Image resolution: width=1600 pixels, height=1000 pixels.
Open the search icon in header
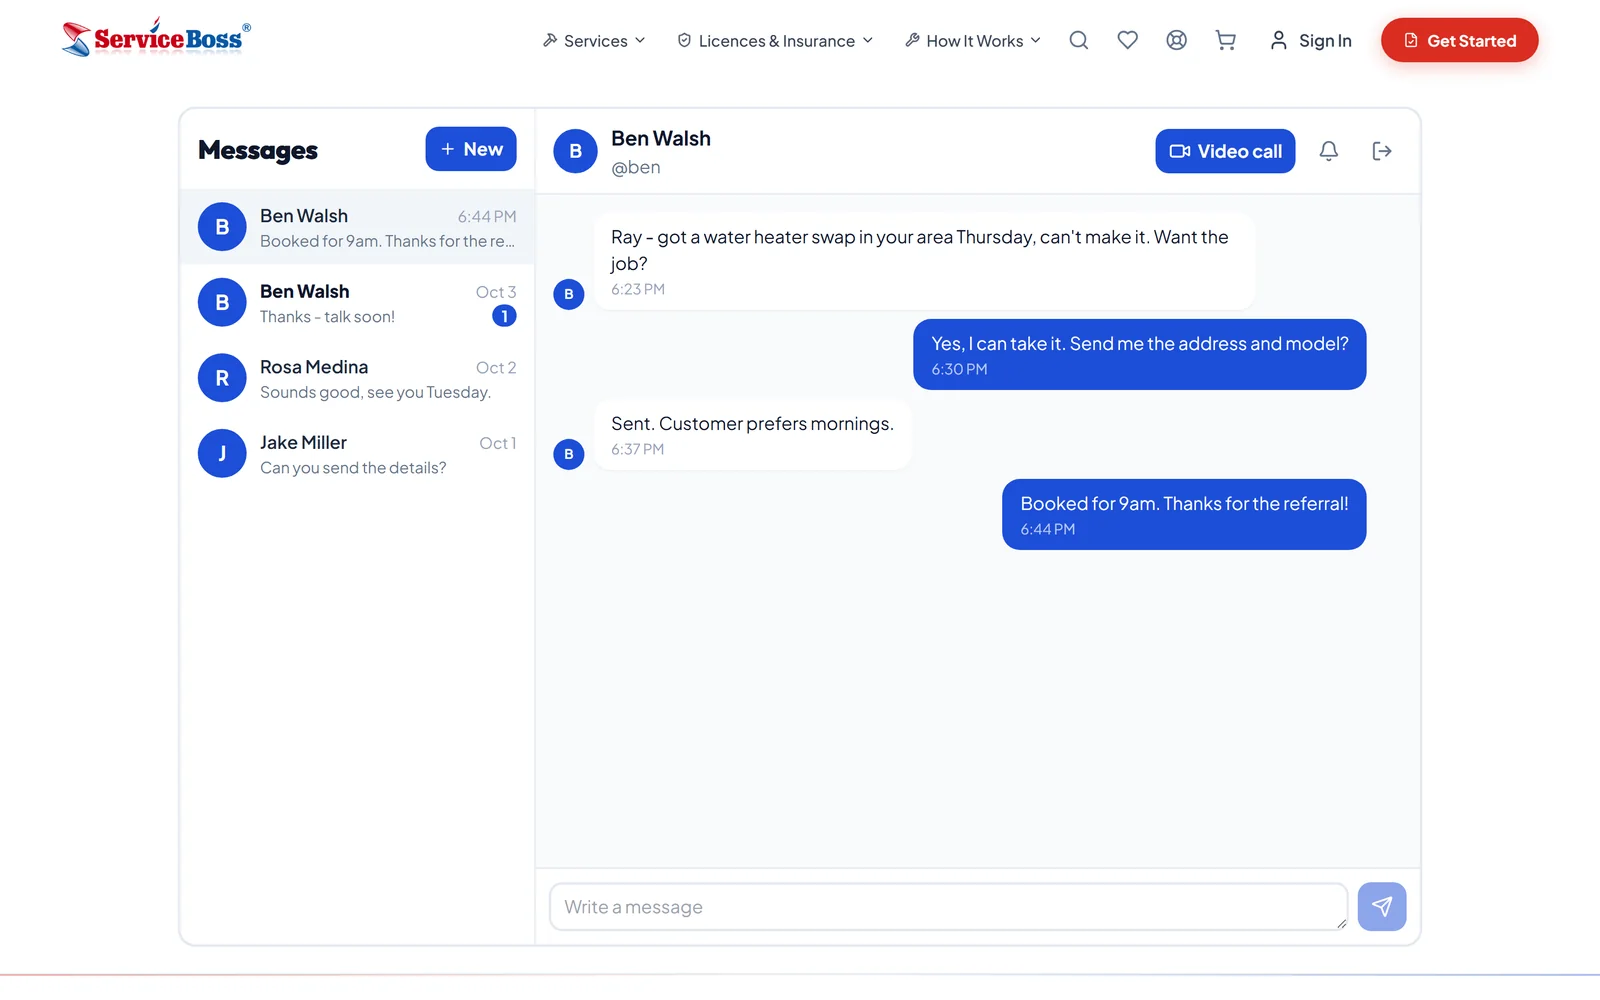coord(1078,40)
